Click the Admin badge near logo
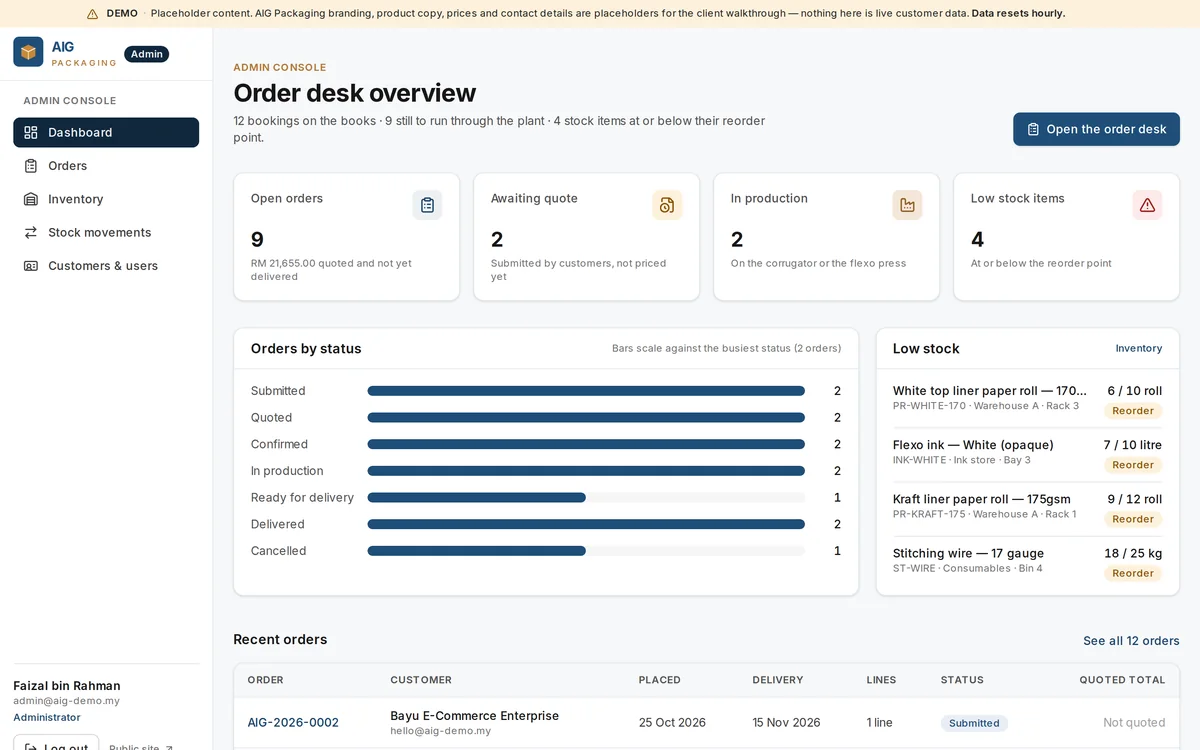The width and height of the screenshot is (1200, 750). click(x=146, y=54)
